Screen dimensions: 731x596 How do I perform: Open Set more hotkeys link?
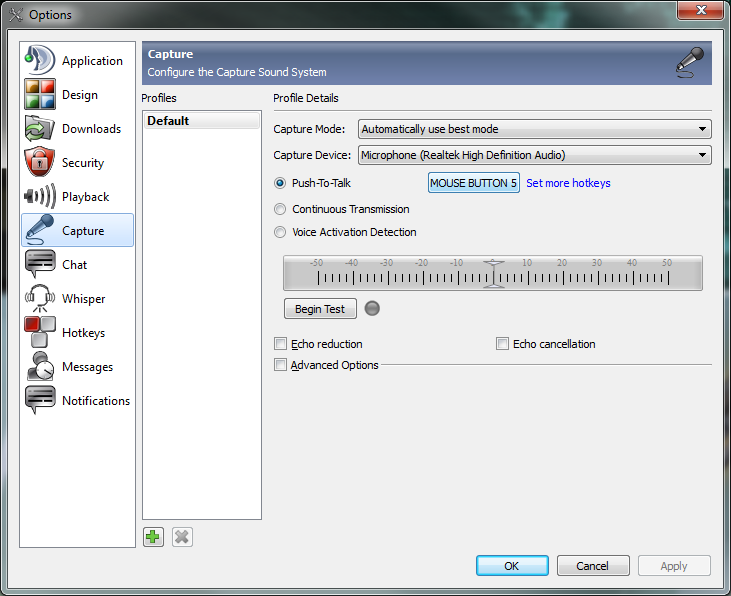click(568, 183)
